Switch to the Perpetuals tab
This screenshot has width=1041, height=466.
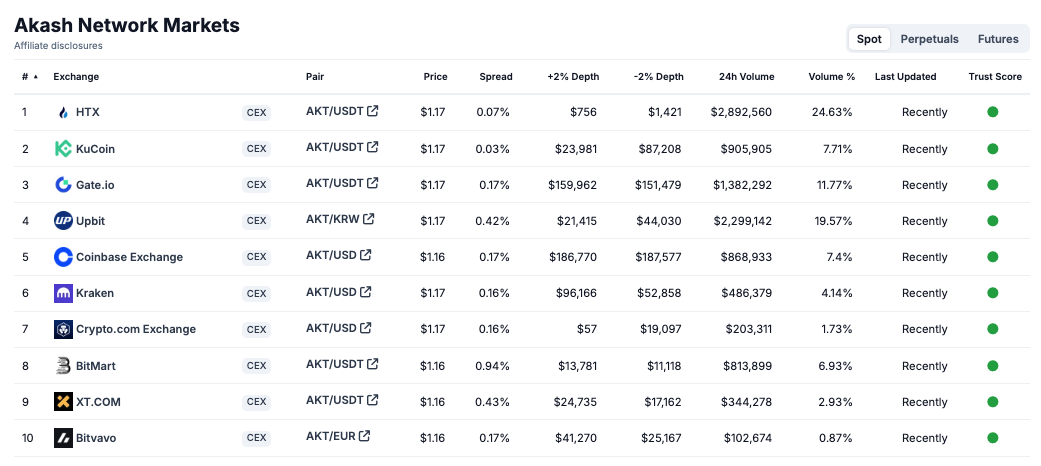[929, 39]
